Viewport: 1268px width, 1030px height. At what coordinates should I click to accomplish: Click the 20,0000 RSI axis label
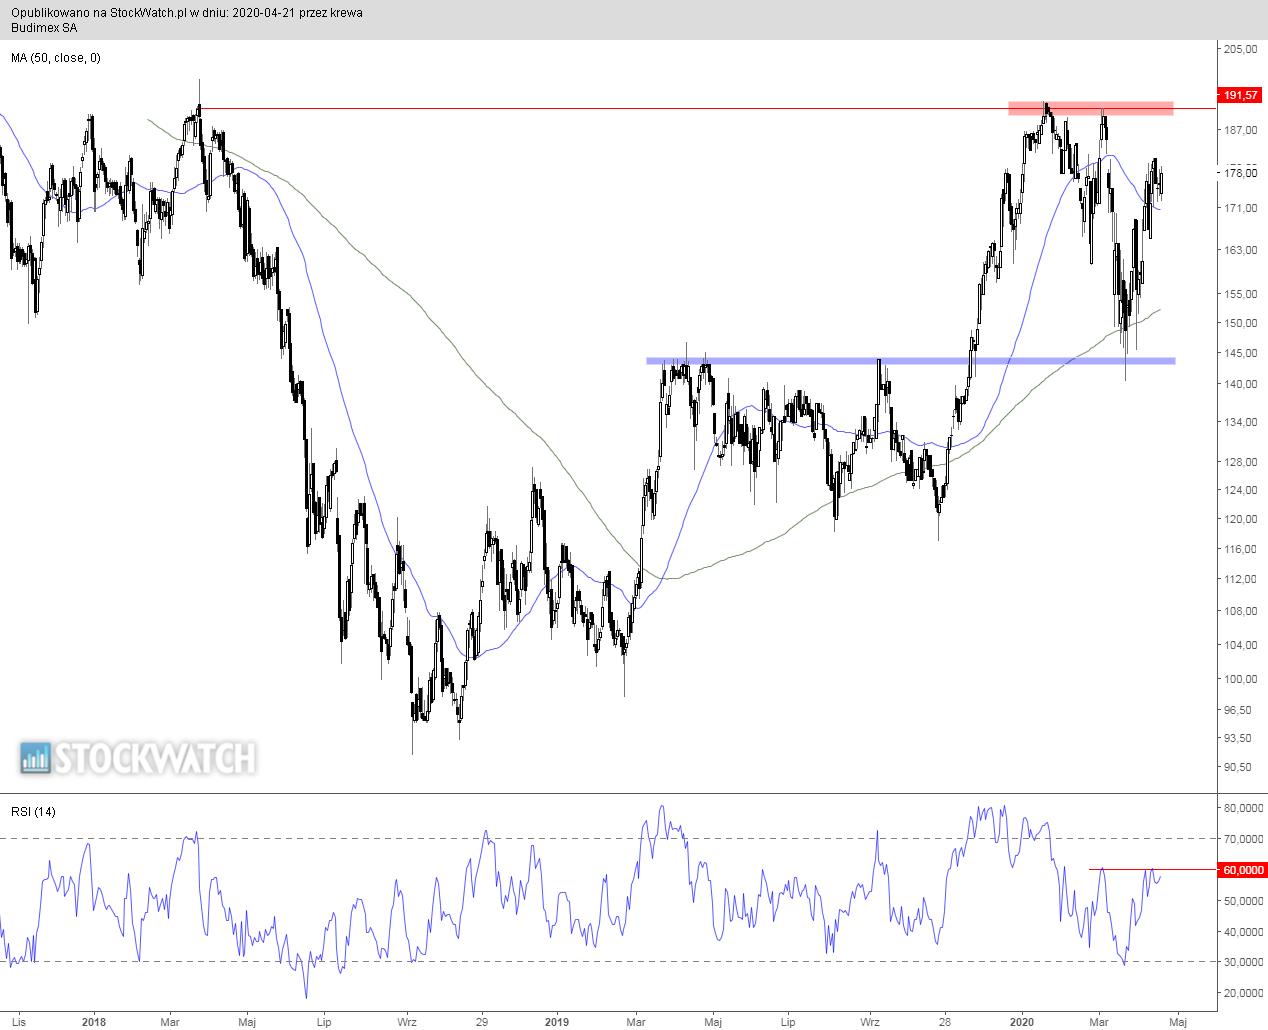[1243, 993]
